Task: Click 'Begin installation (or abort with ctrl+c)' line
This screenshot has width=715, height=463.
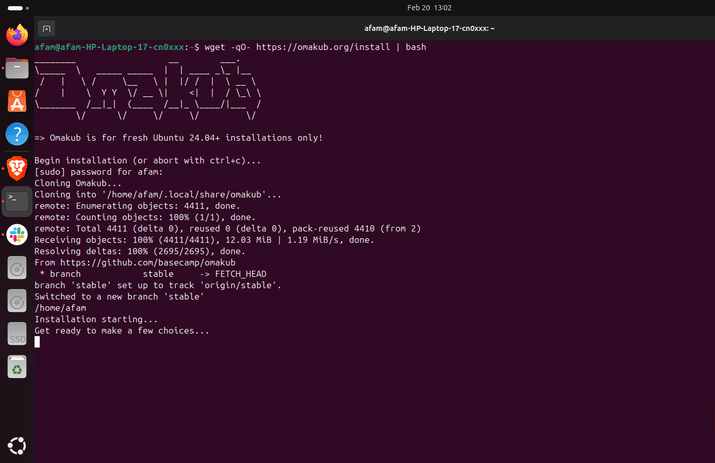Action: tap(147, 161)
